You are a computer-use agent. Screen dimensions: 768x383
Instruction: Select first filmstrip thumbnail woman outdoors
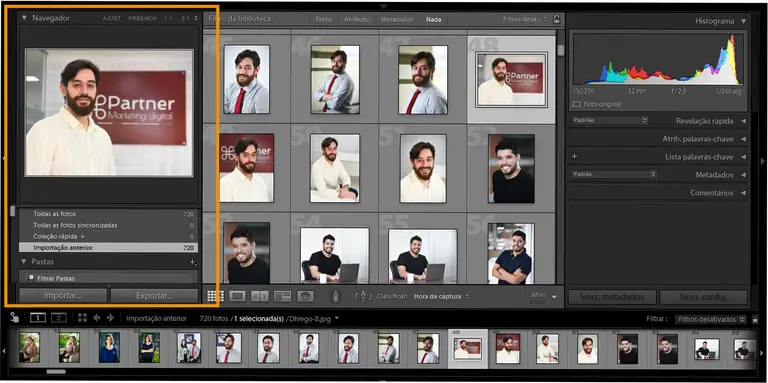tap(29, 347)
